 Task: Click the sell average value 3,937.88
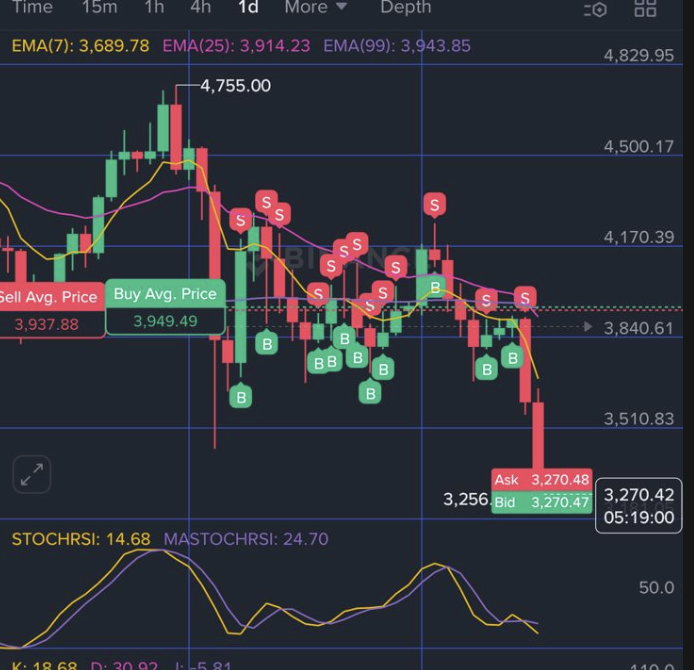(46, 324)
